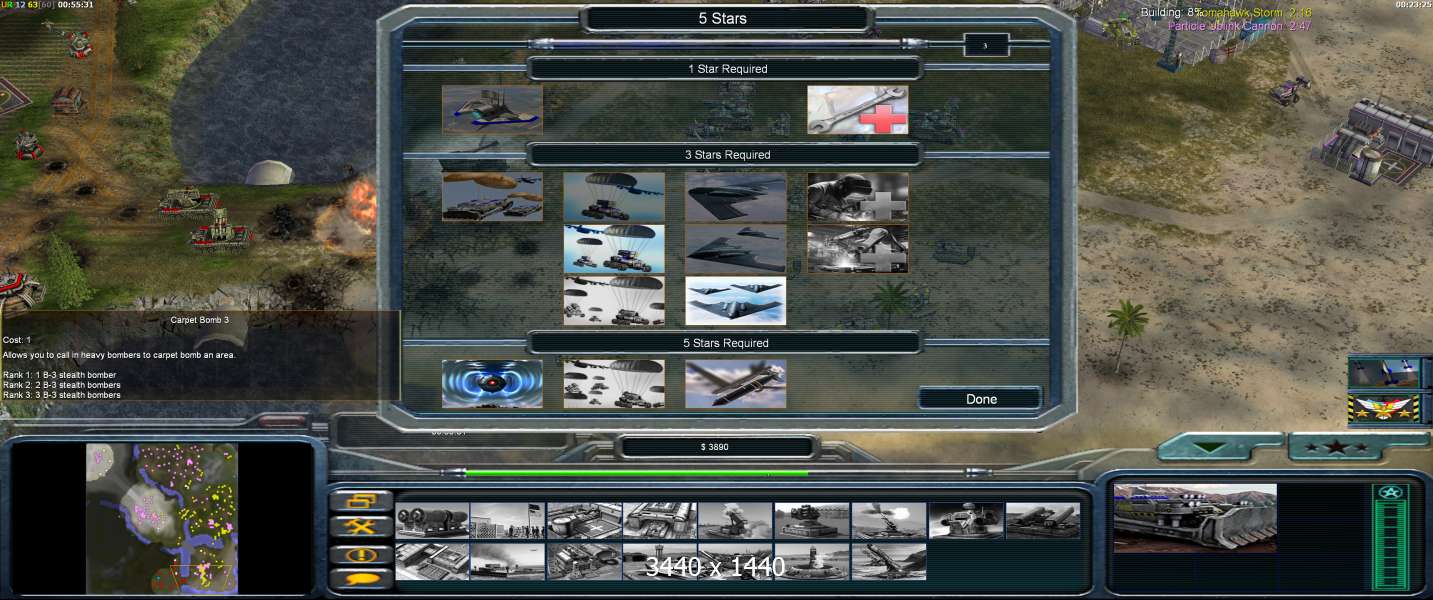Build the twin missile tube launcher
The image size is (1433, 600).
(1043, 521)
